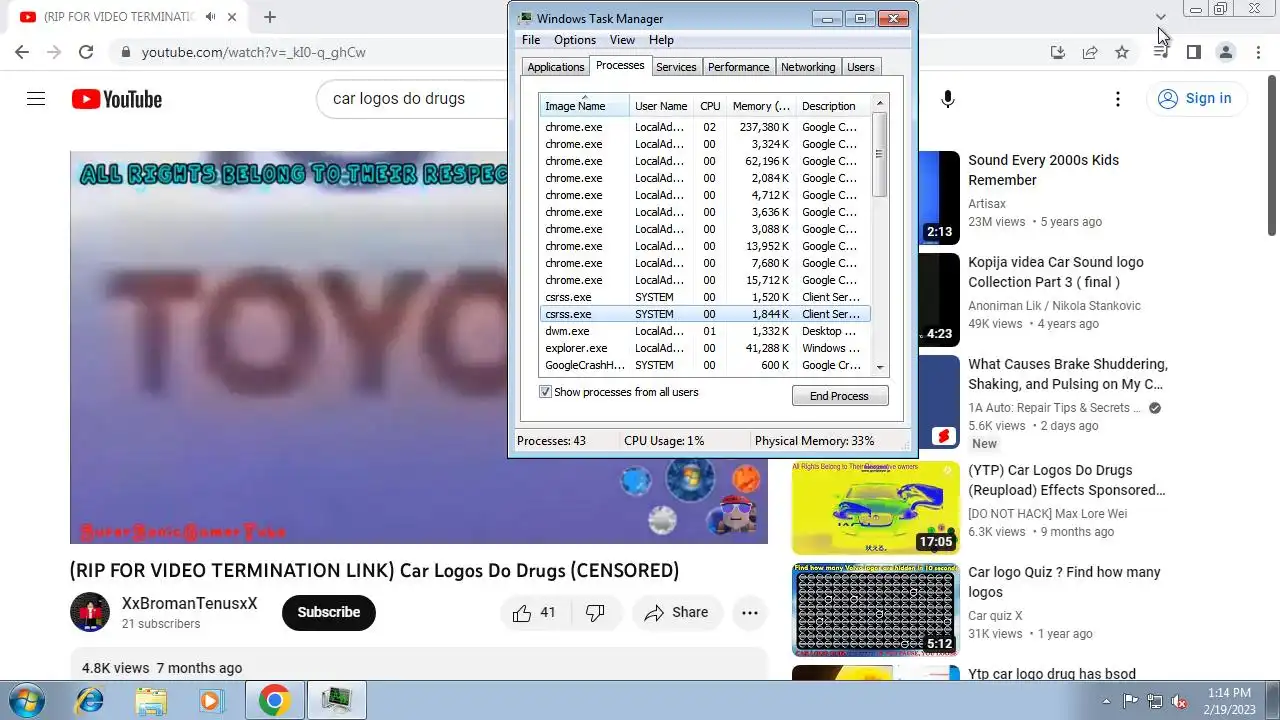Select dwm.exe process row
This screenshot has width=1280, height=720.
click(x=706, y=331)
